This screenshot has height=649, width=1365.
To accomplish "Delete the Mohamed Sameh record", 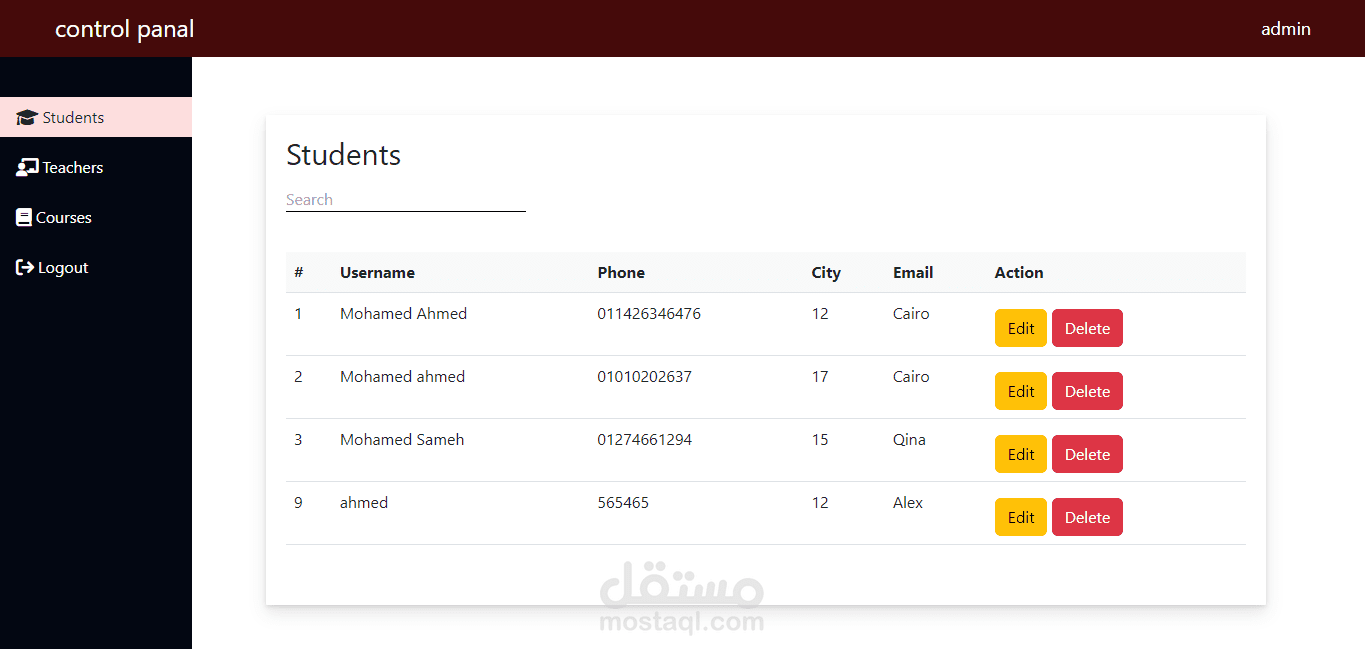I will 1087,454.
